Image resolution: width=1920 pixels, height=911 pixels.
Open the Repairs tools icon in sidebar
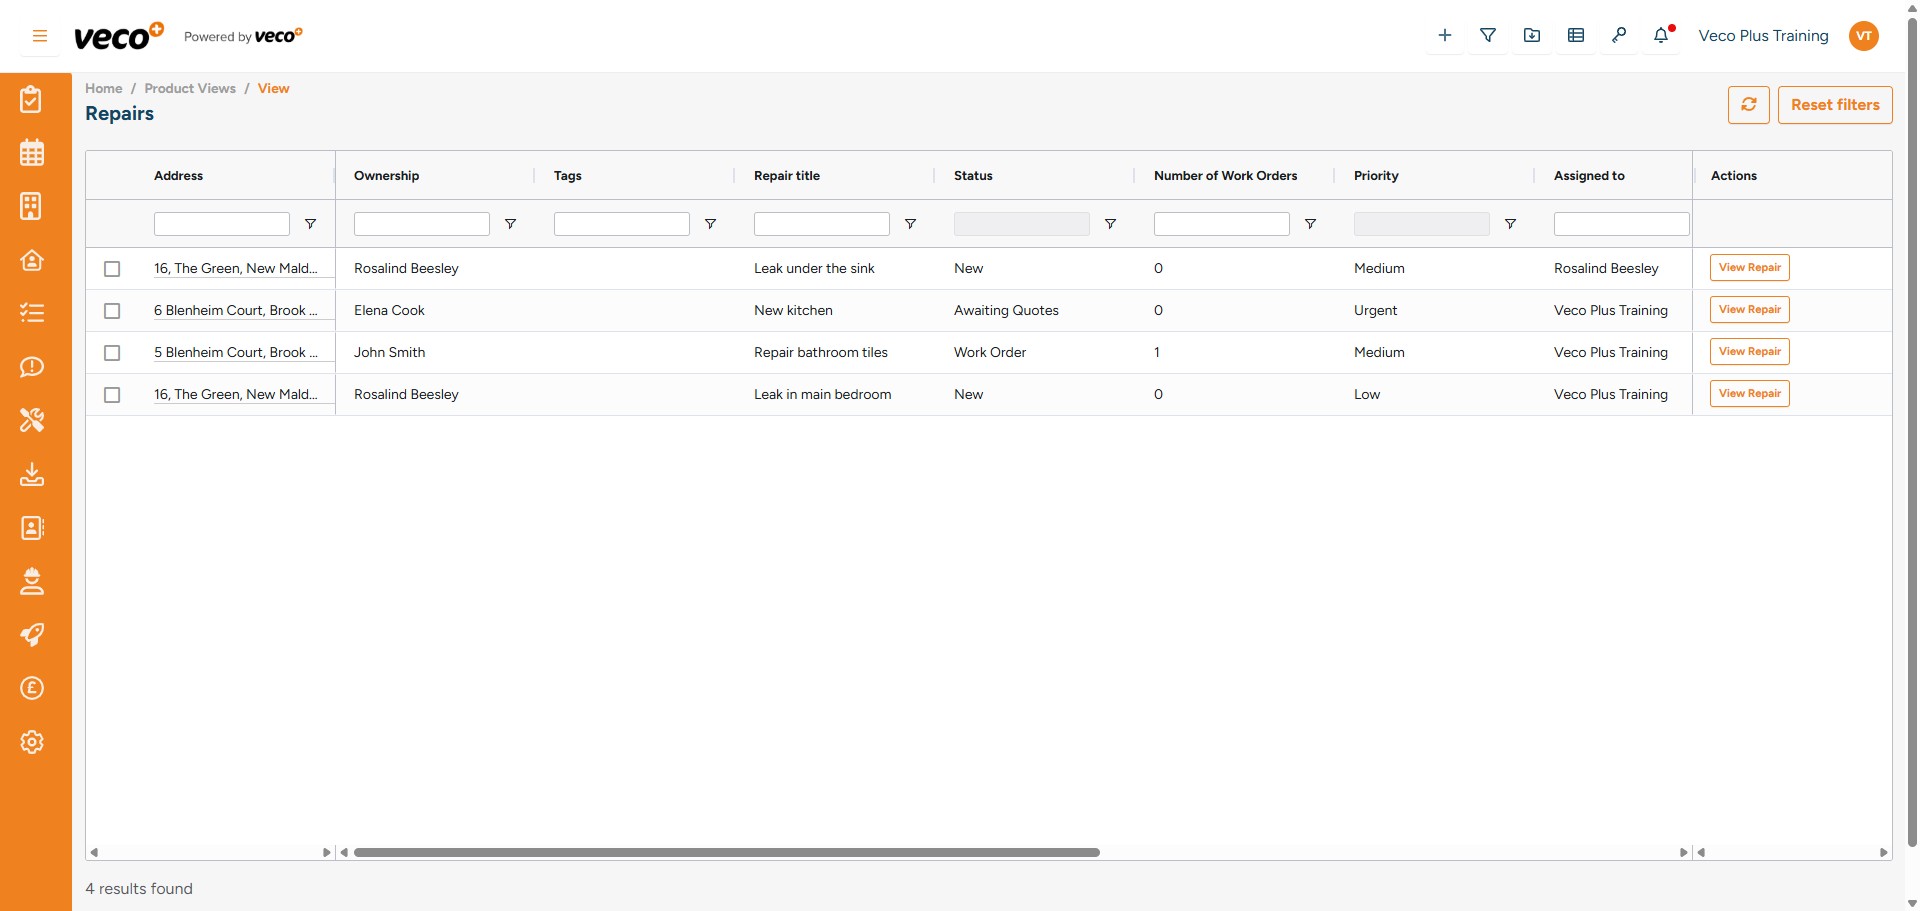coord(33,420)
